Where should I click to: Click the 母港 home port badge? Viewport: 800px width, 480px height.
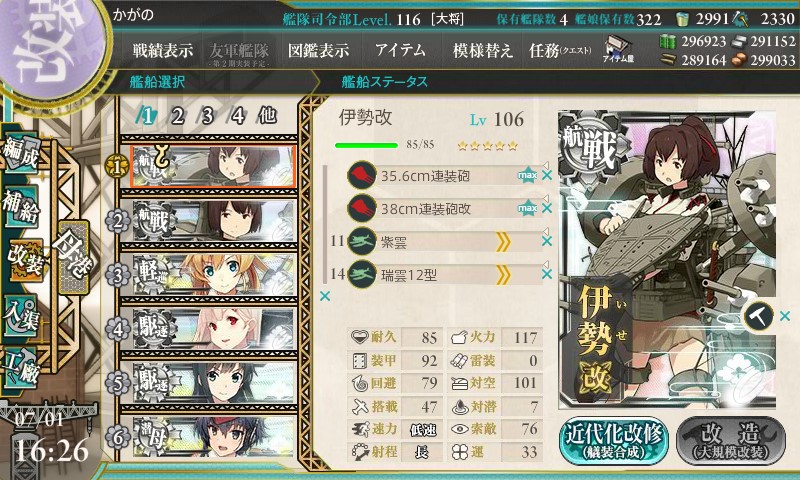tap(73, 257)
